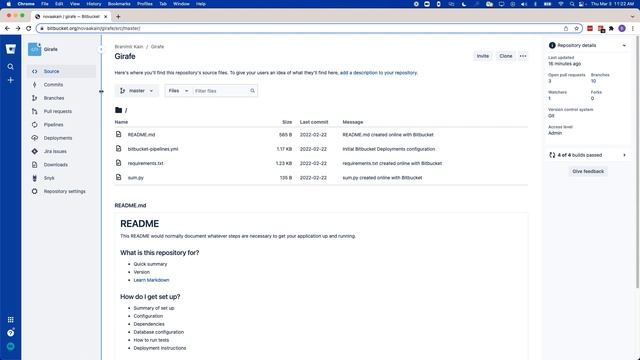Click the requirements.txt file icon
The image size is (640, 360).
(x=118, y=163)
